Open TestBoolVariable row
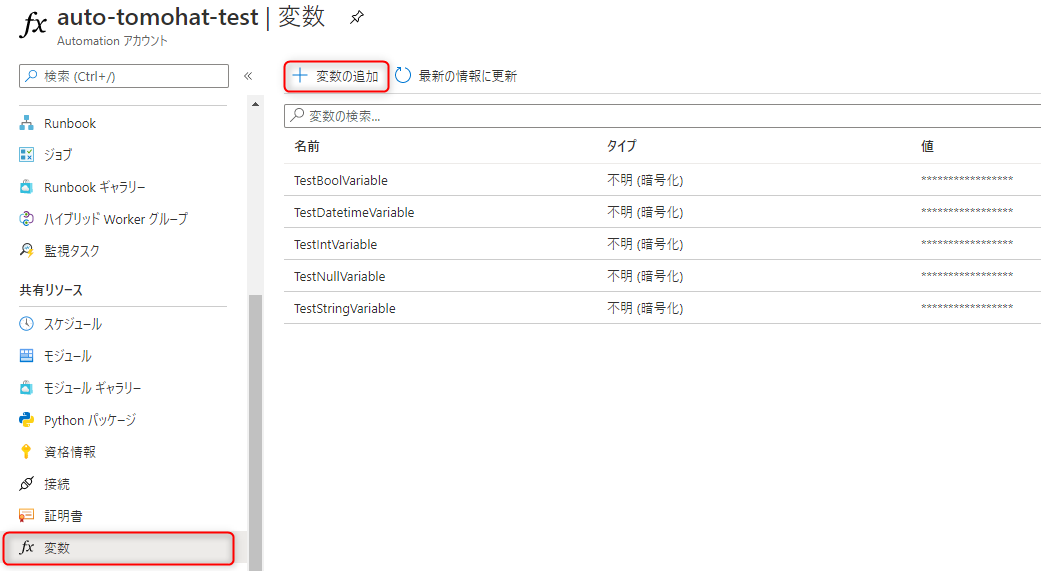This screenshot has width=1041, height=571. tap(663, 180)
